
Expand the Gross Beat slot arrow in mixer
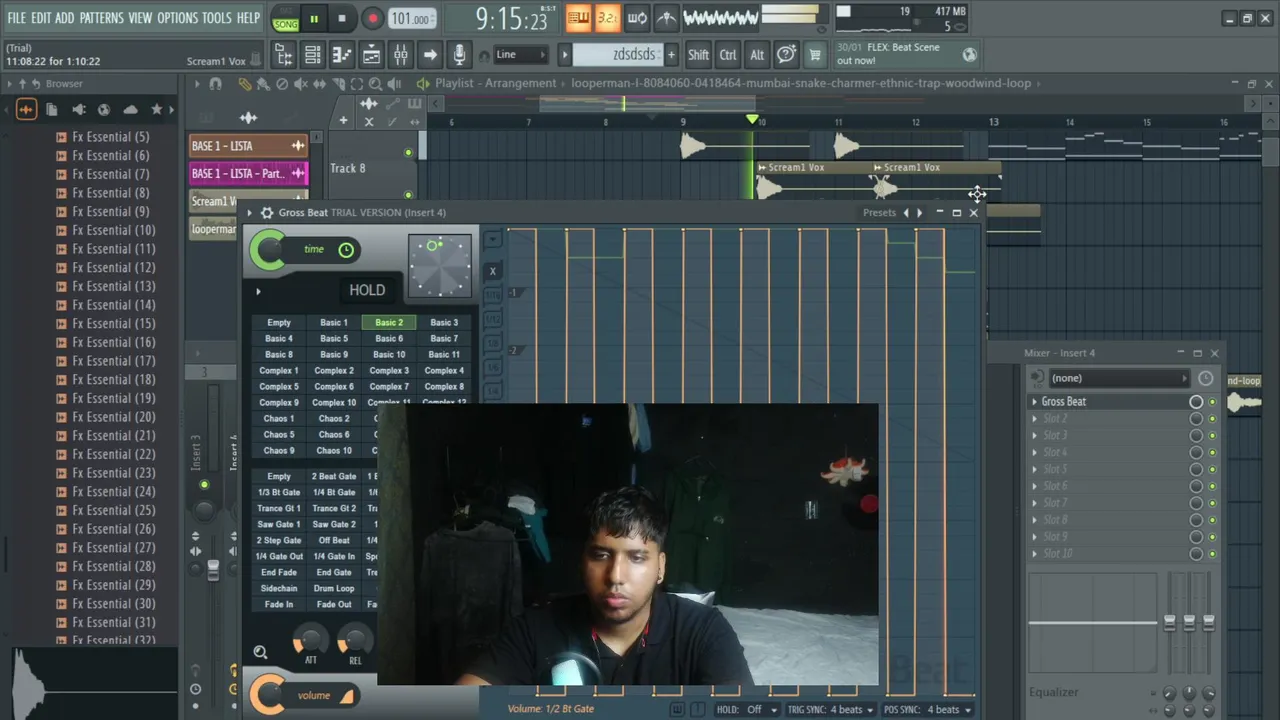1035,402
